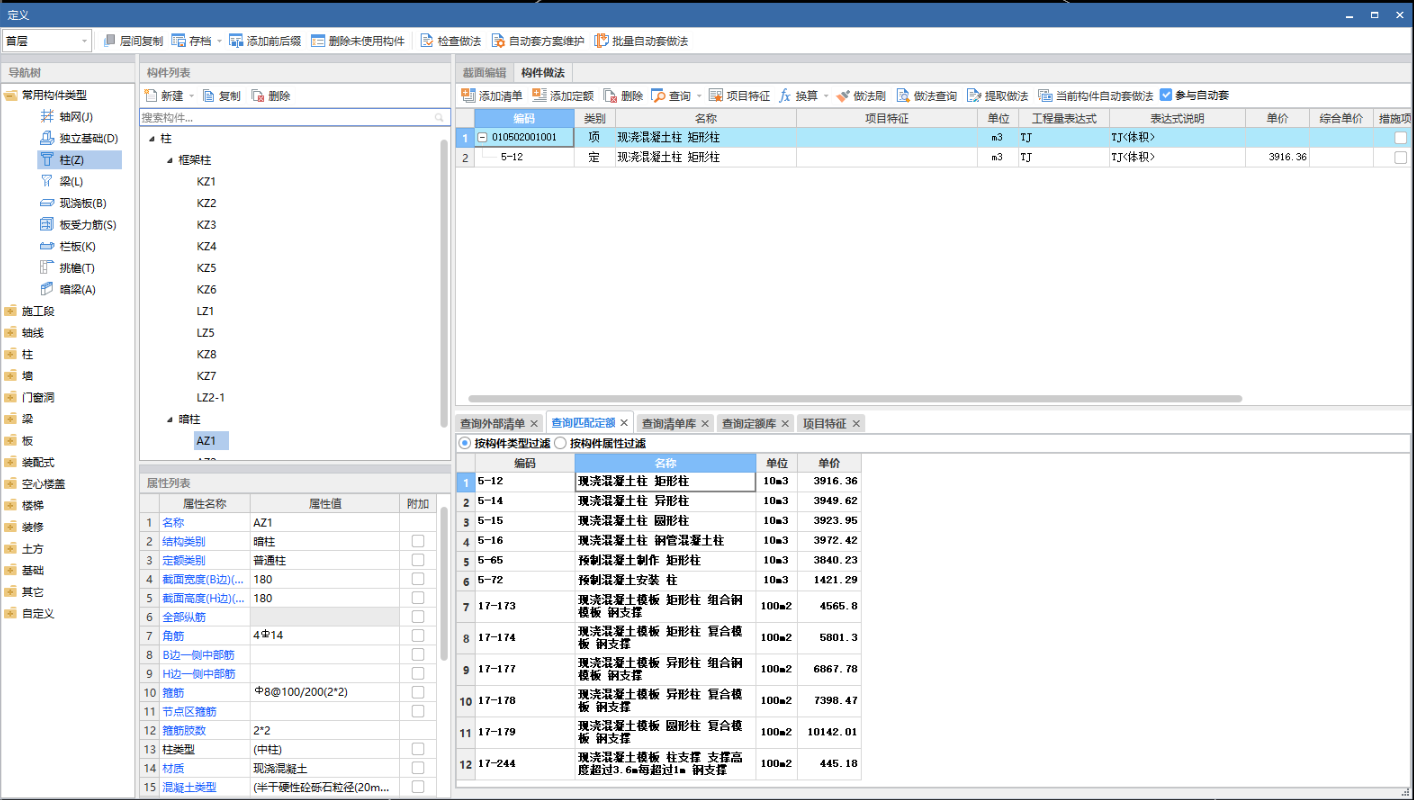Select component LZ2-1 in the list
Image resolution: width=1414 pixels, height=800 pixels.
[x=211, y=397]
